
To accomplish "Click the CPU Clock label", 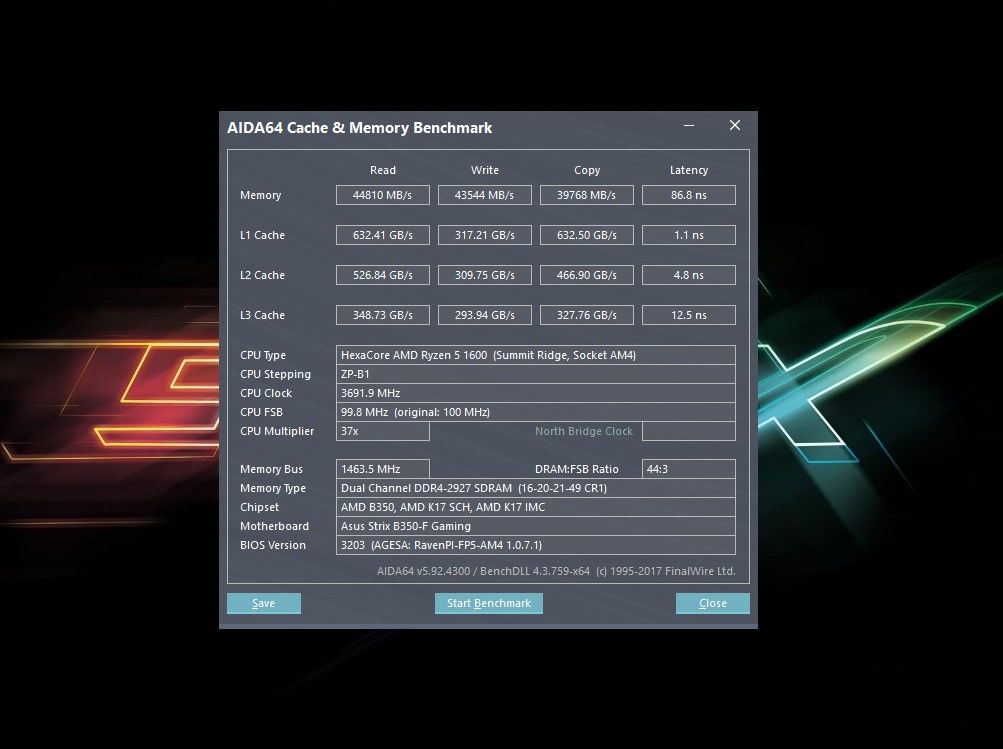I will tap(265, 393).
